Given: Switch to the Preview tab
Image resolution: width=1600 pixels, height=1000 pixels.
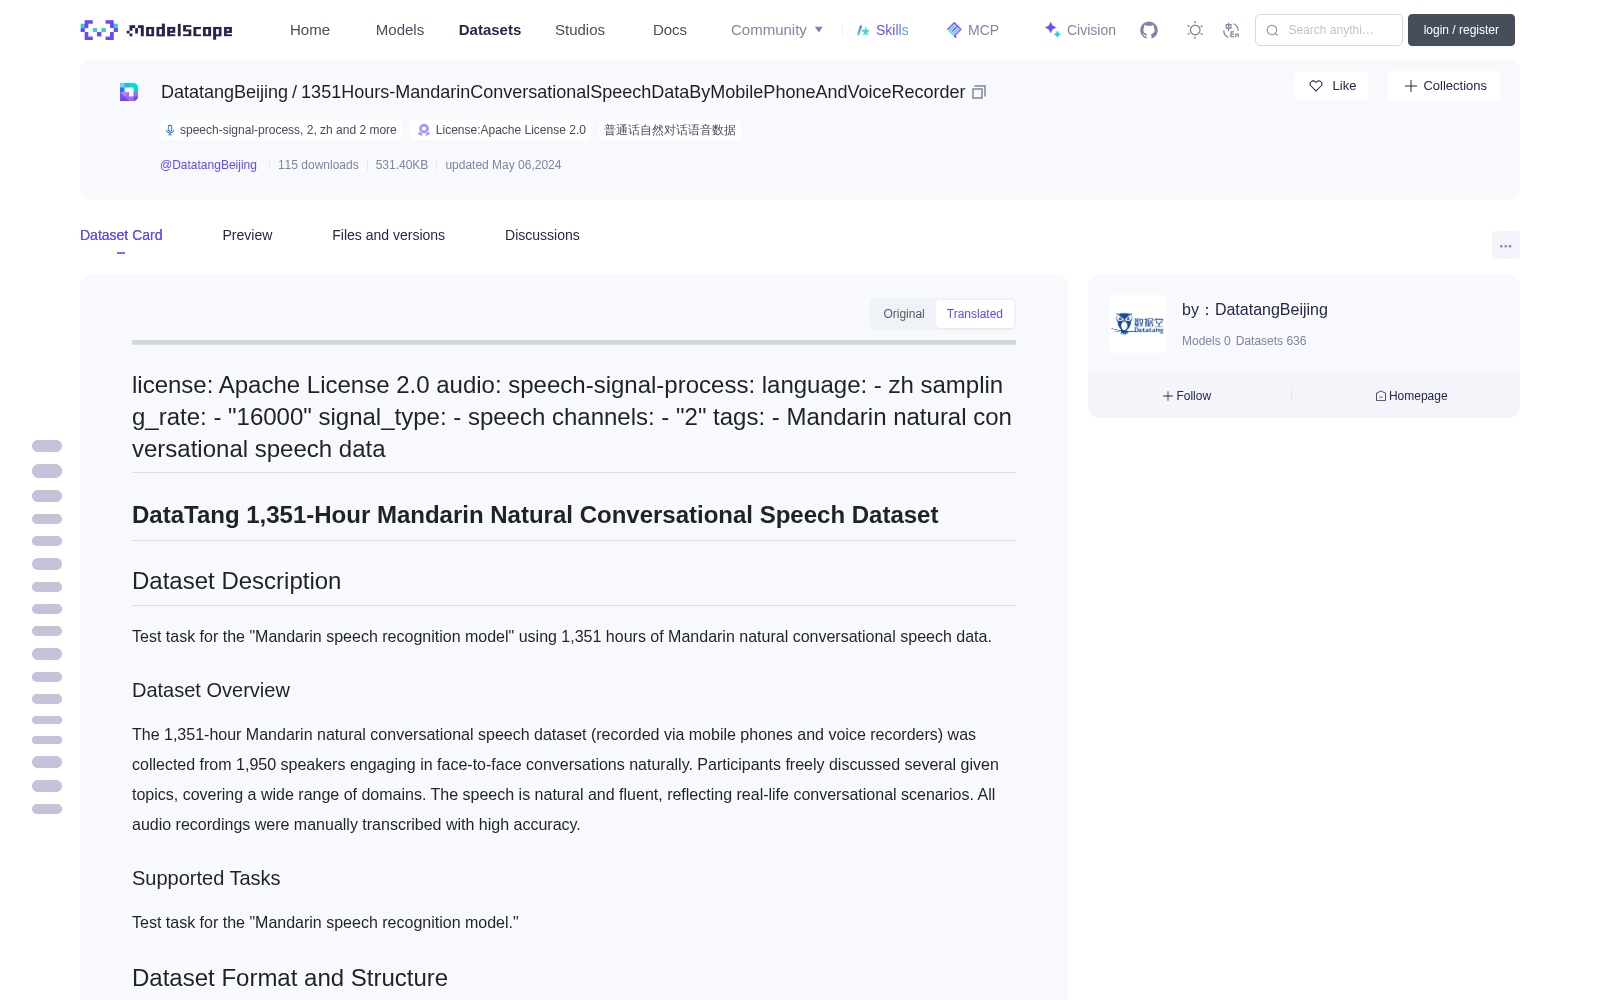Looking at the screenshot, I should 247,235.
